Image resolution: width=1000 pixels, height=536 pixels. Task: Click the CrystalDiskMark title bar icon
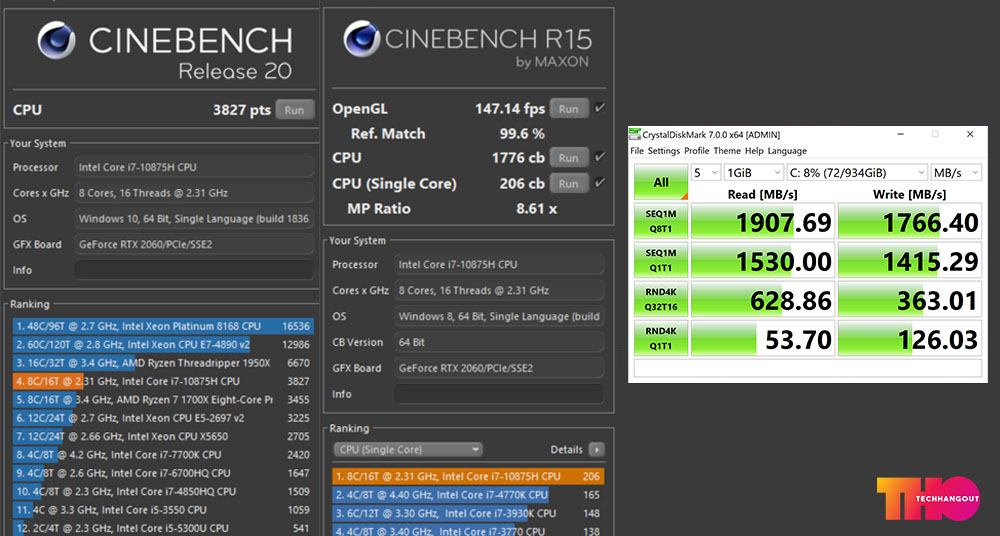pos(635,134)
